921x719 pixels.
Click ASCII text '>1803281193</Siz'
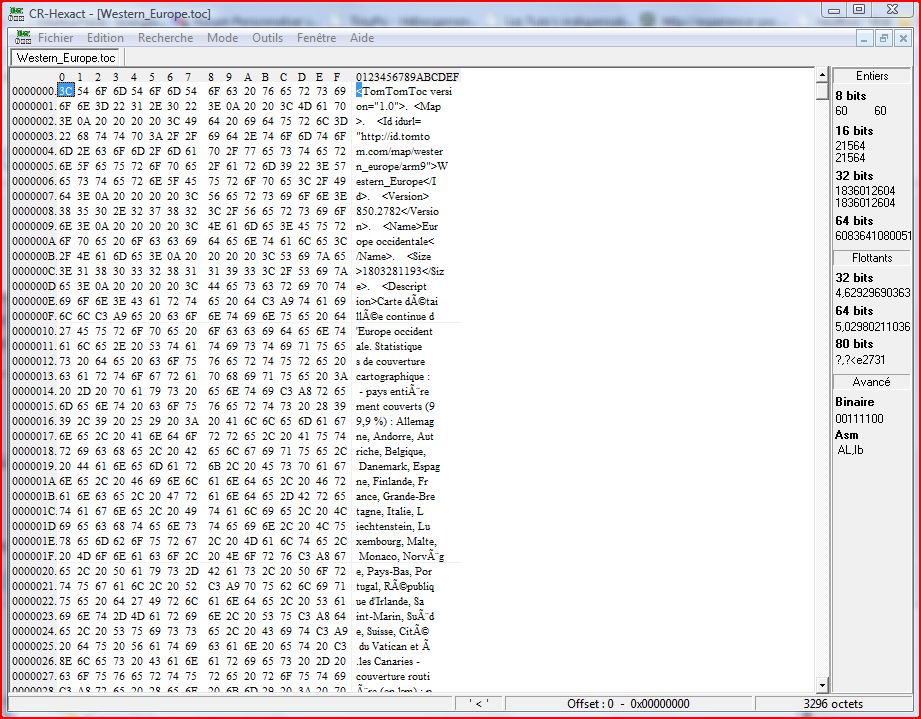(x=400, y=271)
